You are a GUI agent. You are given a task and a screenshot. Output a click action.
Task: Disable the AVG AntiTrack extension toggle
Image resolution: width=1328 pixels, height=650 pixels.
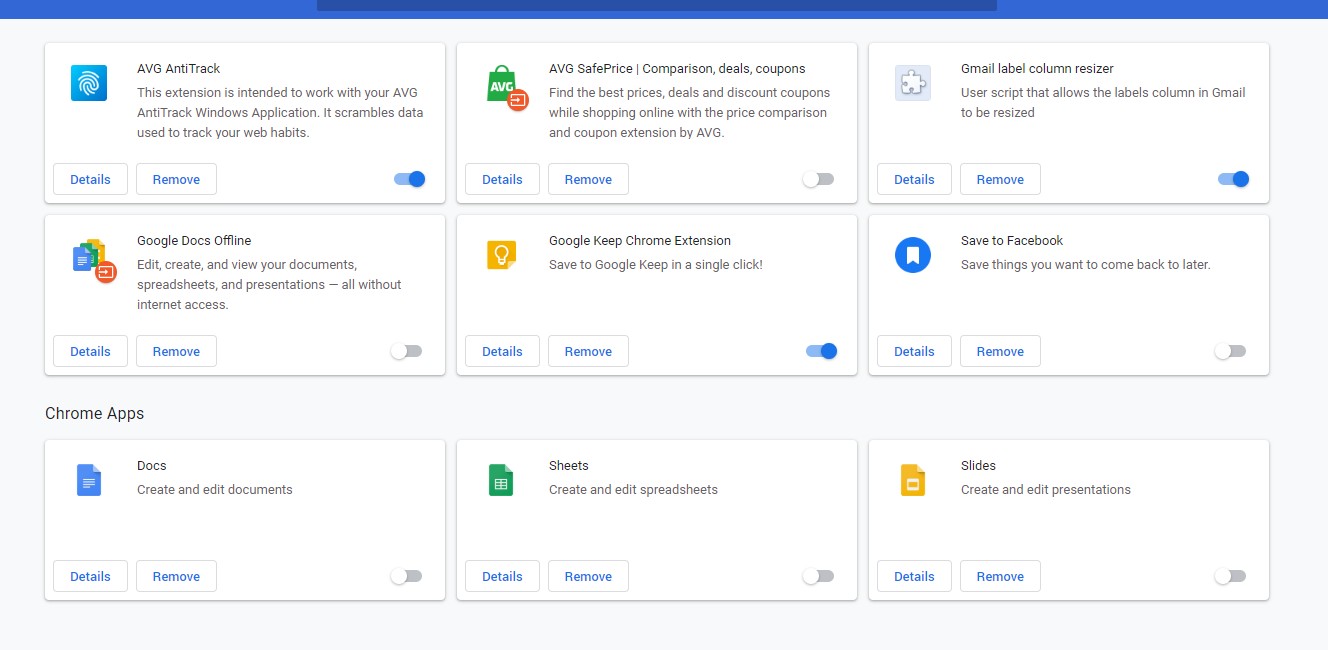tap(410, 179)
